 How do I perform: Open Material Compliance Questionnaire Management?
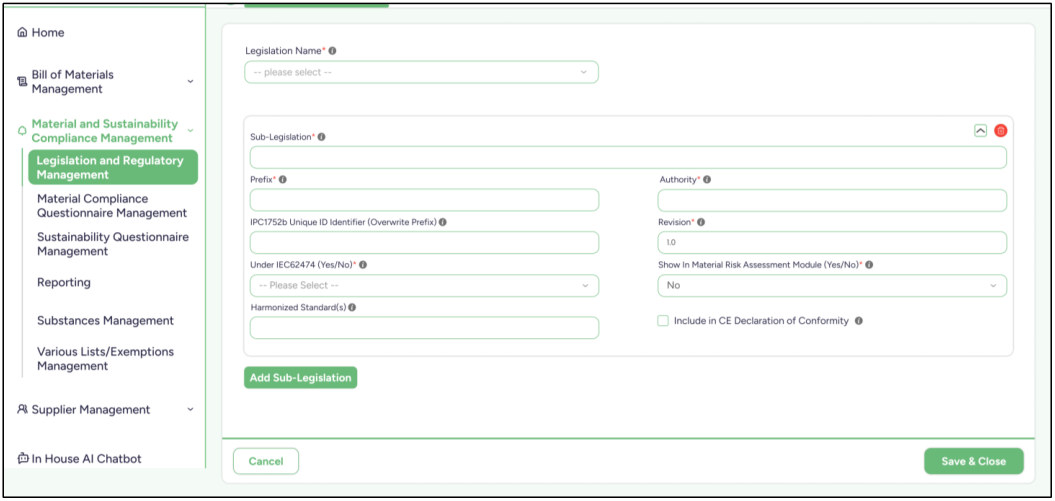click(112, 206)
